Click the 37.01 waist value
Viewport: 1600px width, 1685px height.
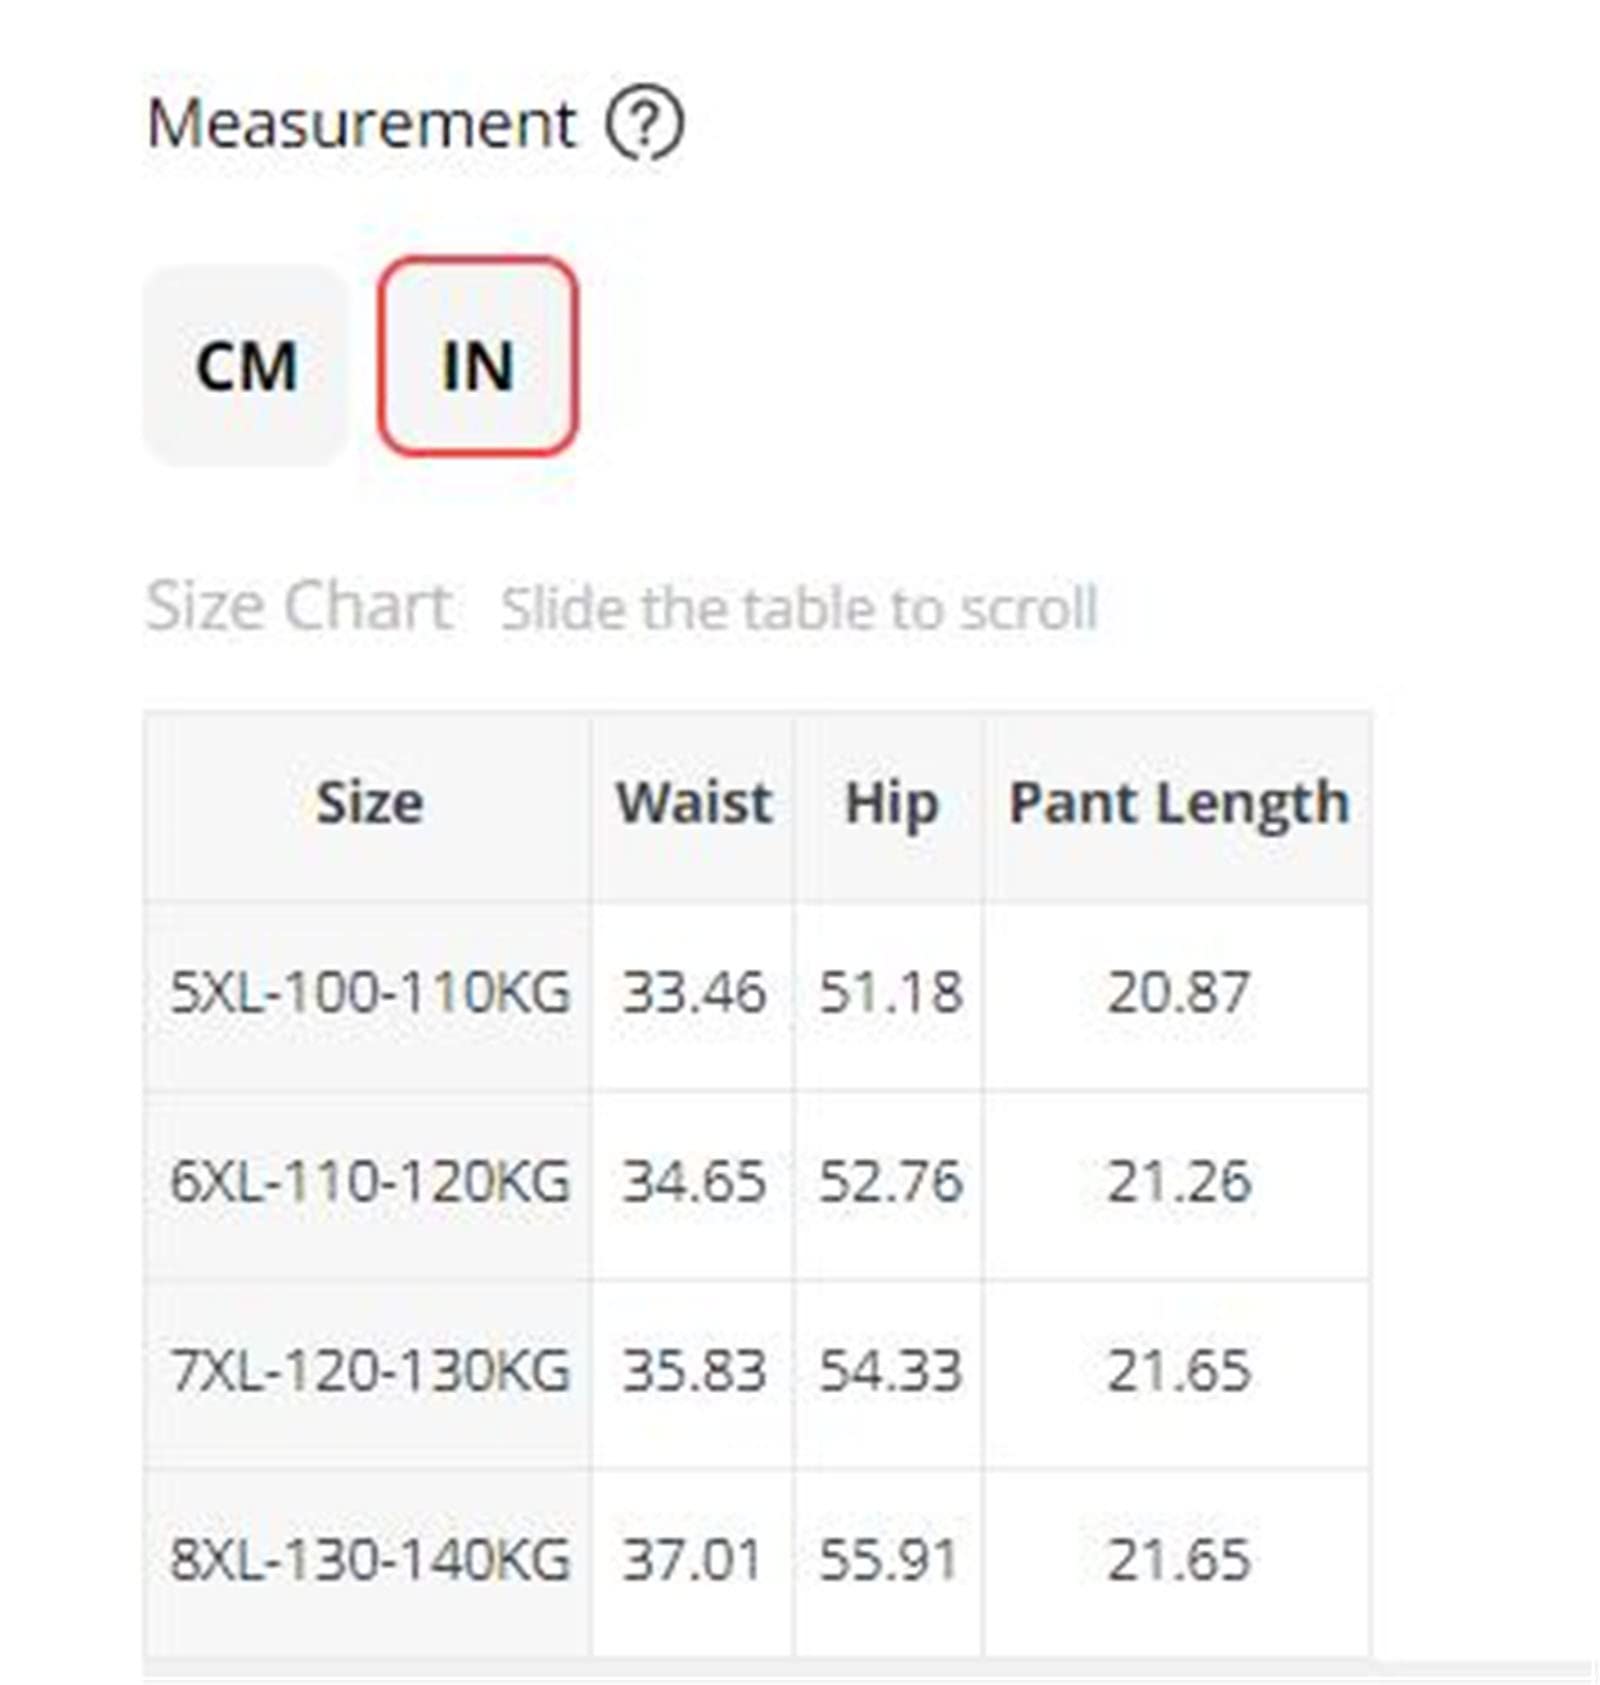pyautogui.click(x=692, y=1560)
